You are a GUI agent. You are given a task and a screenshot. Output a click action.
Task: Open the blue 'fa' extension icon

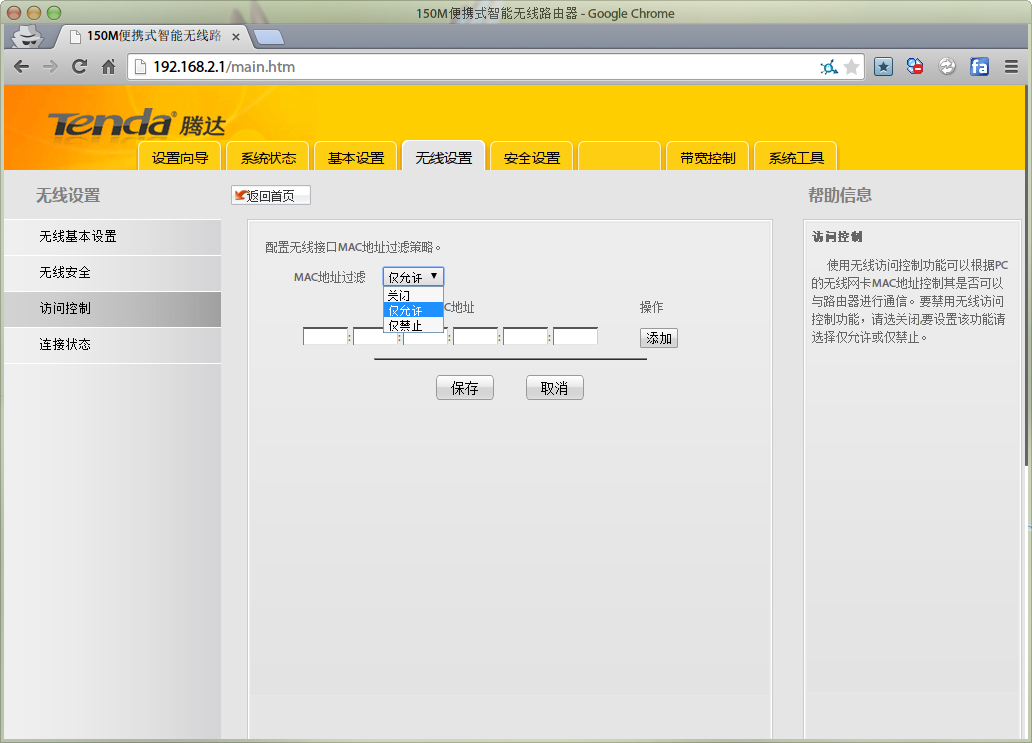tap(979, 66)
